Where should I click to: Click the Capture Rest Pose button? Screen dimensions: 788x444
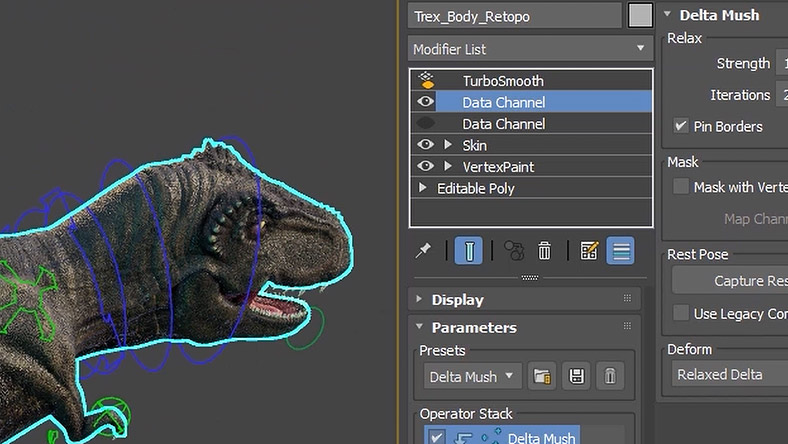coord(730,281)
